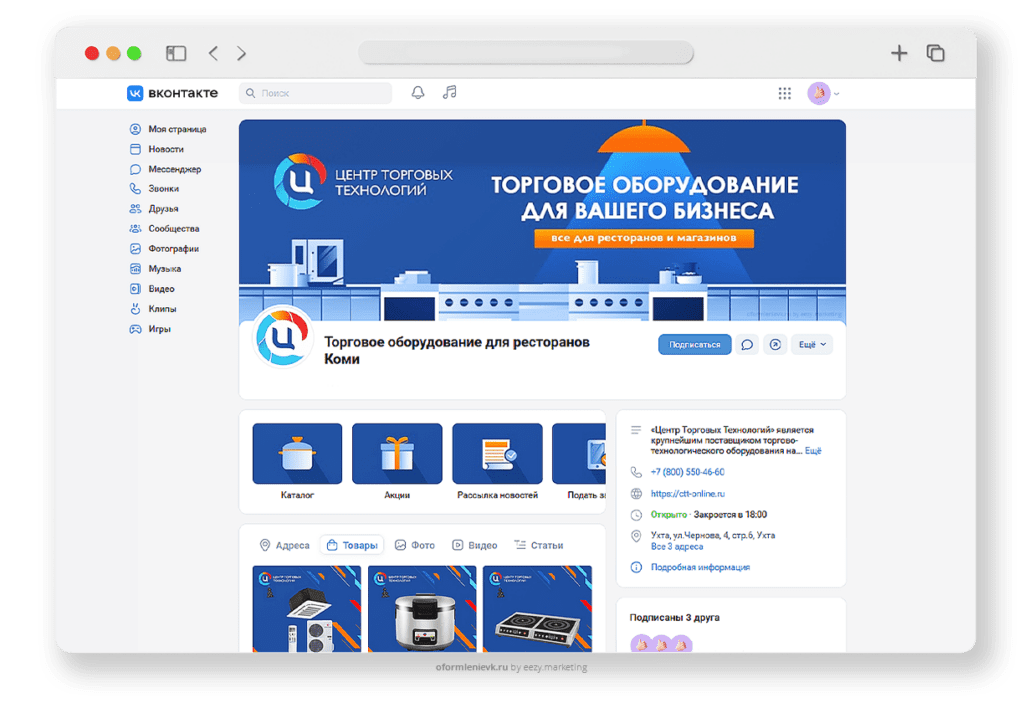Expand the profile menu arrow
Viewport: 1024px width, 708px height.
[x=837, y=94]
